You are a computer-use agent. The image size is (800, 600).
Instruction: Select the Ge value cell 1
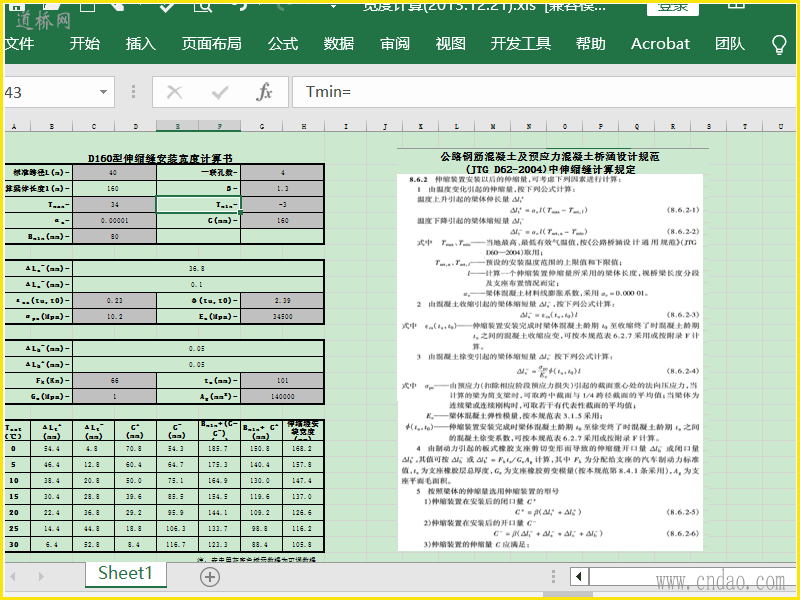click(x=114, y=396)
